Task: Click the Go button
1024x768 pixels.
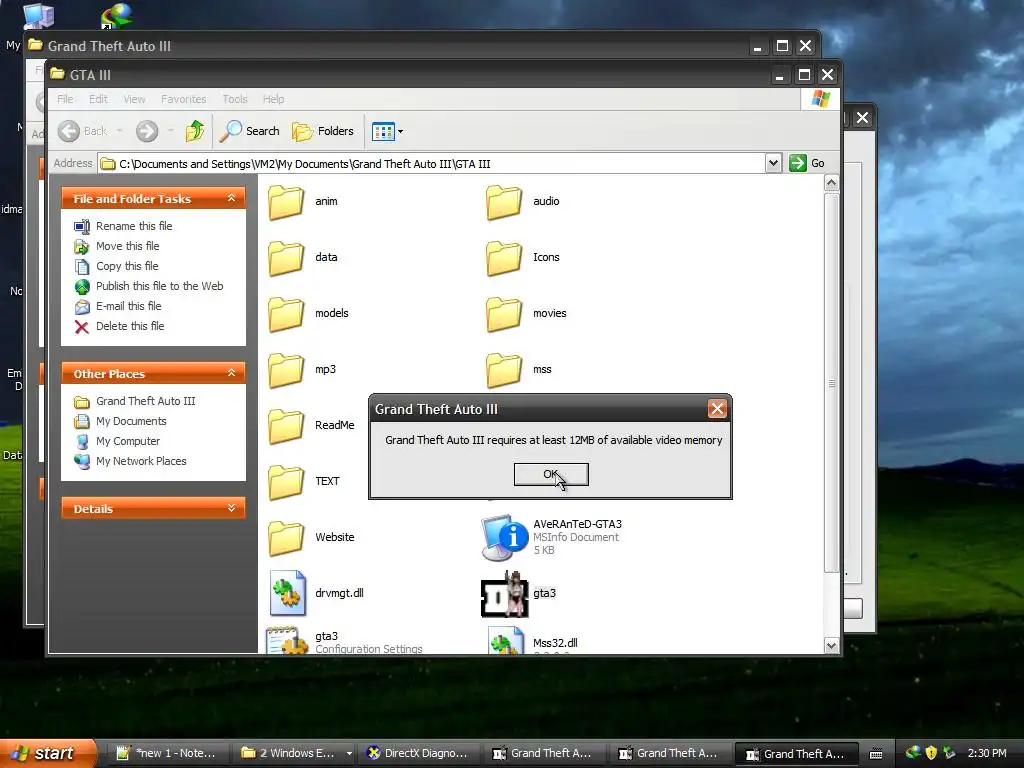Action: pos(807,163)
